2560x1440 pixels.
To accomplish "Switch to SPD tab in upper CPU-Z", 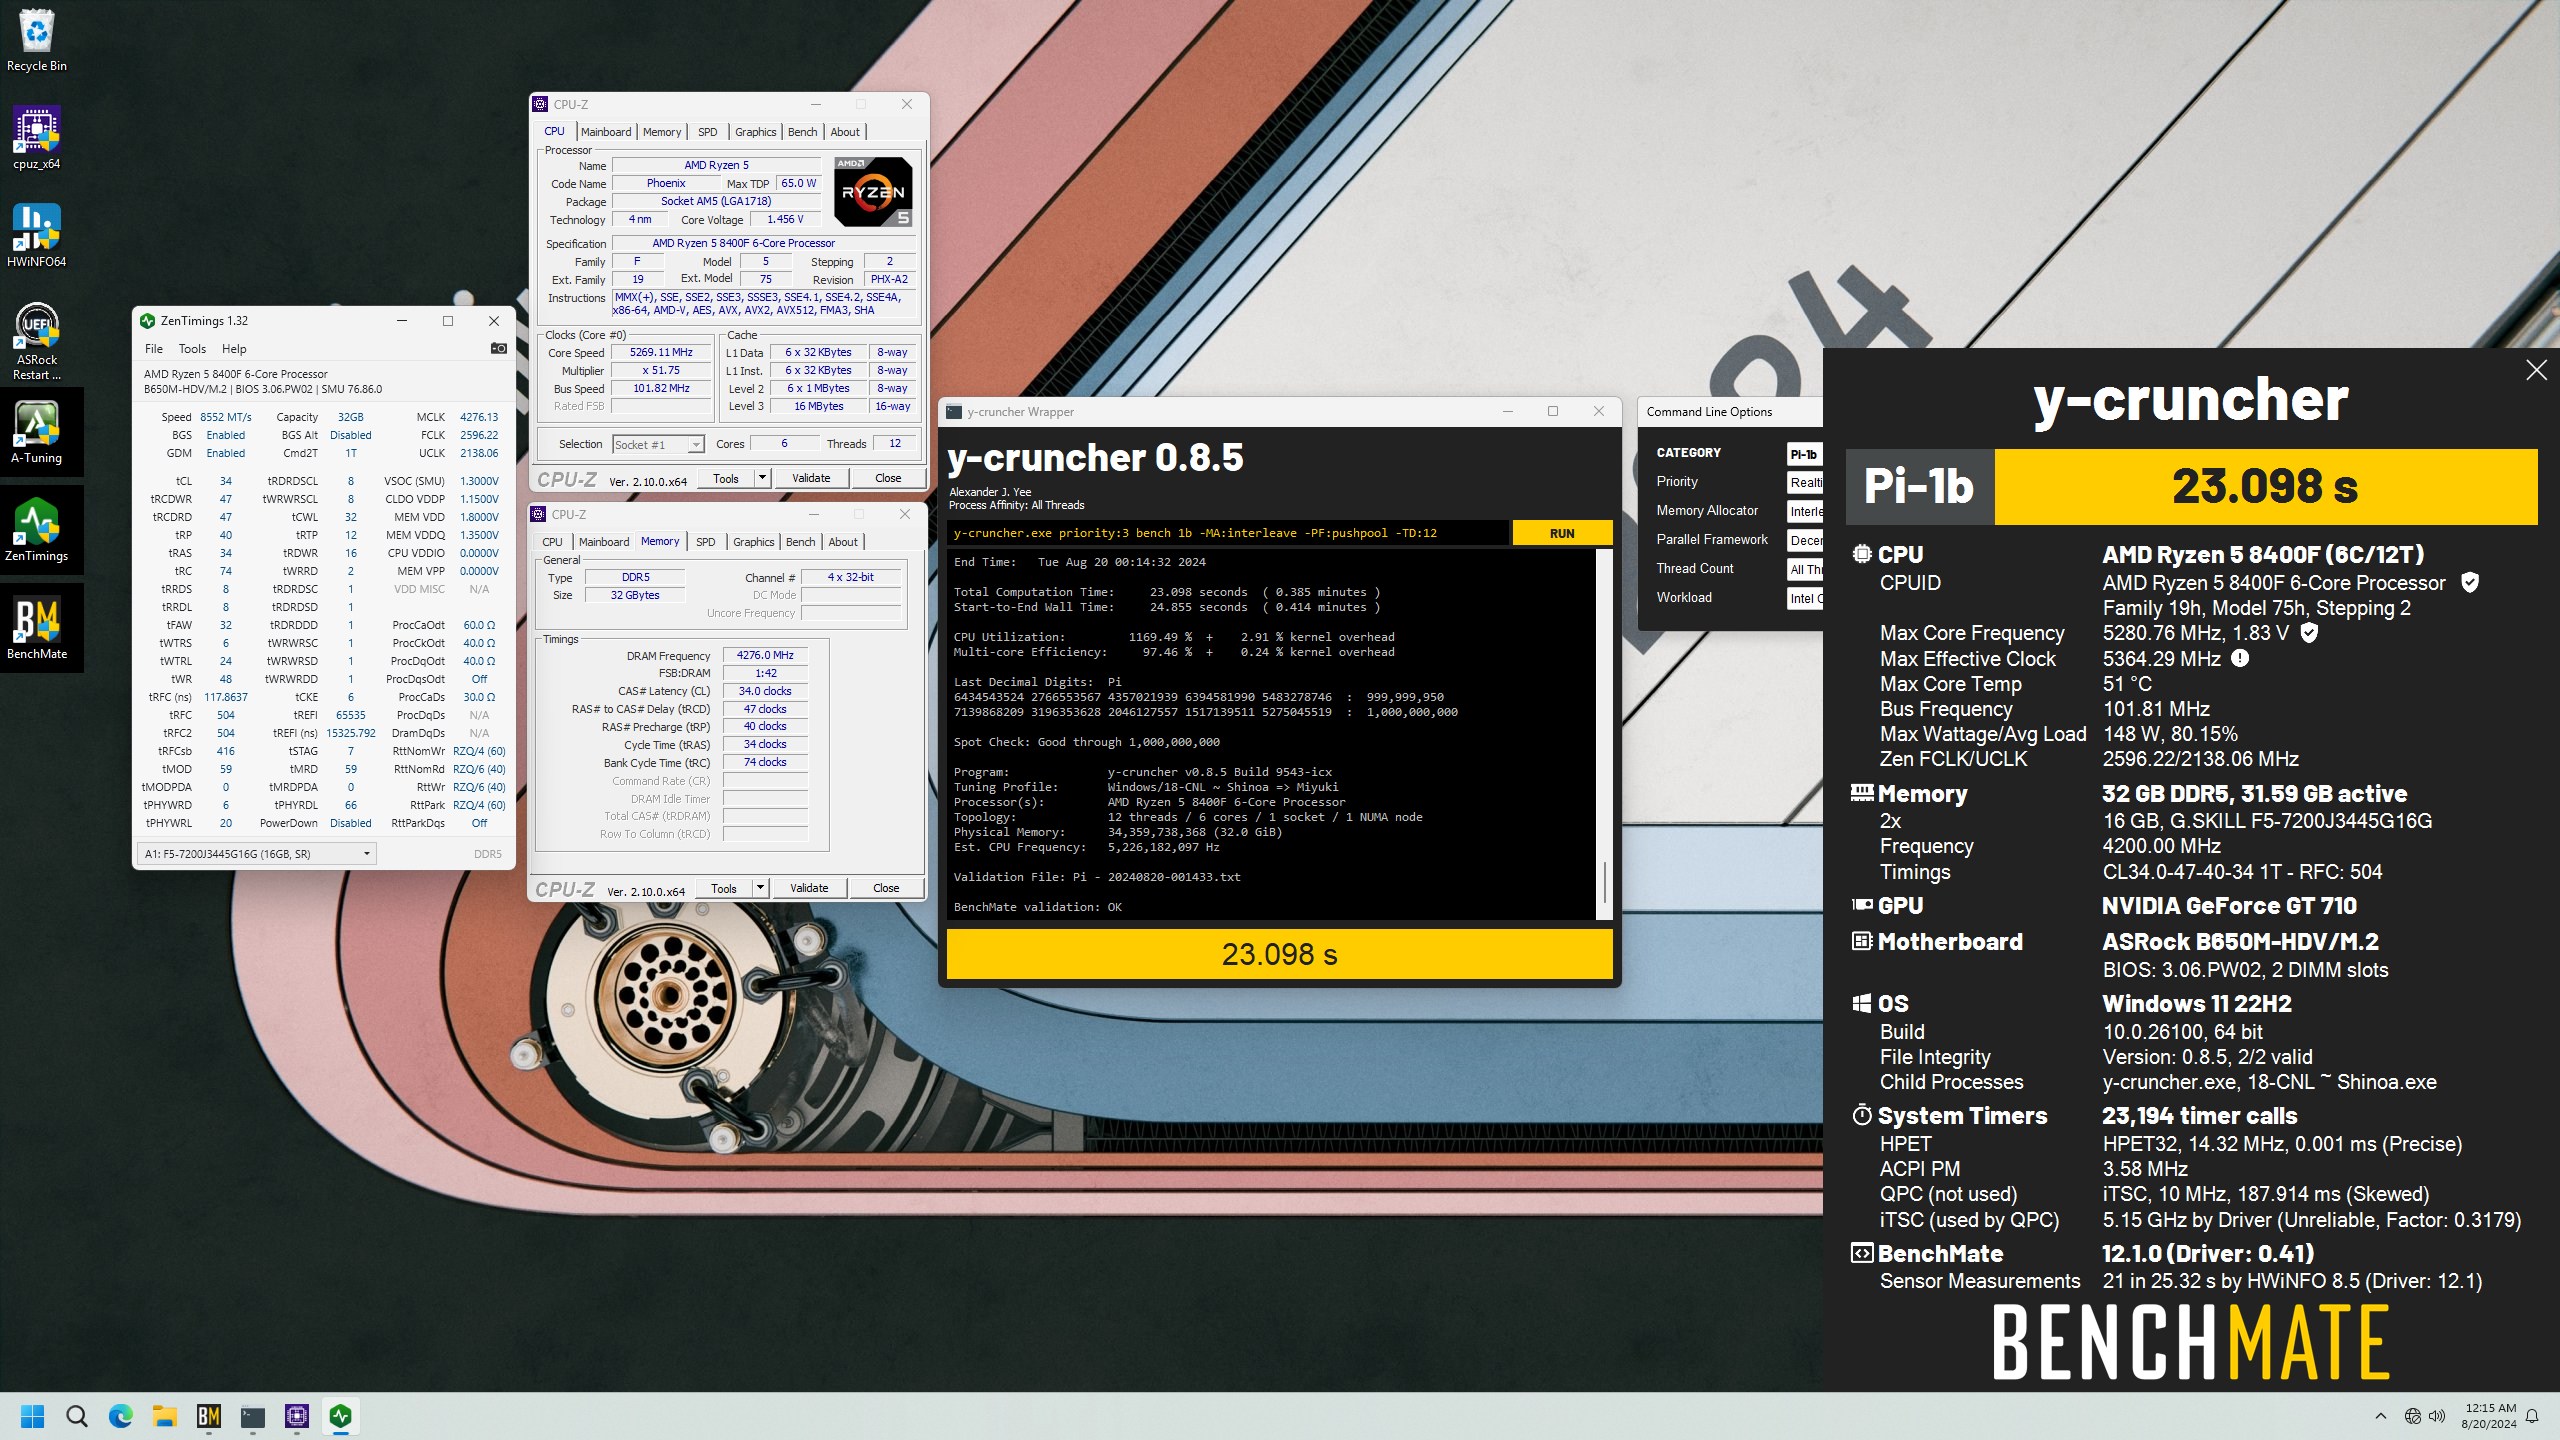I will [x=707, y=132].
